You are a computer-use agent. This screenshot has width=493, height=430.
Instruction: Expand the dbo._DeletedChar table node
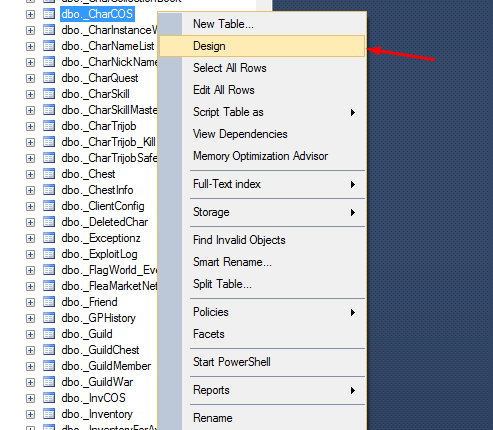point(30,222)
